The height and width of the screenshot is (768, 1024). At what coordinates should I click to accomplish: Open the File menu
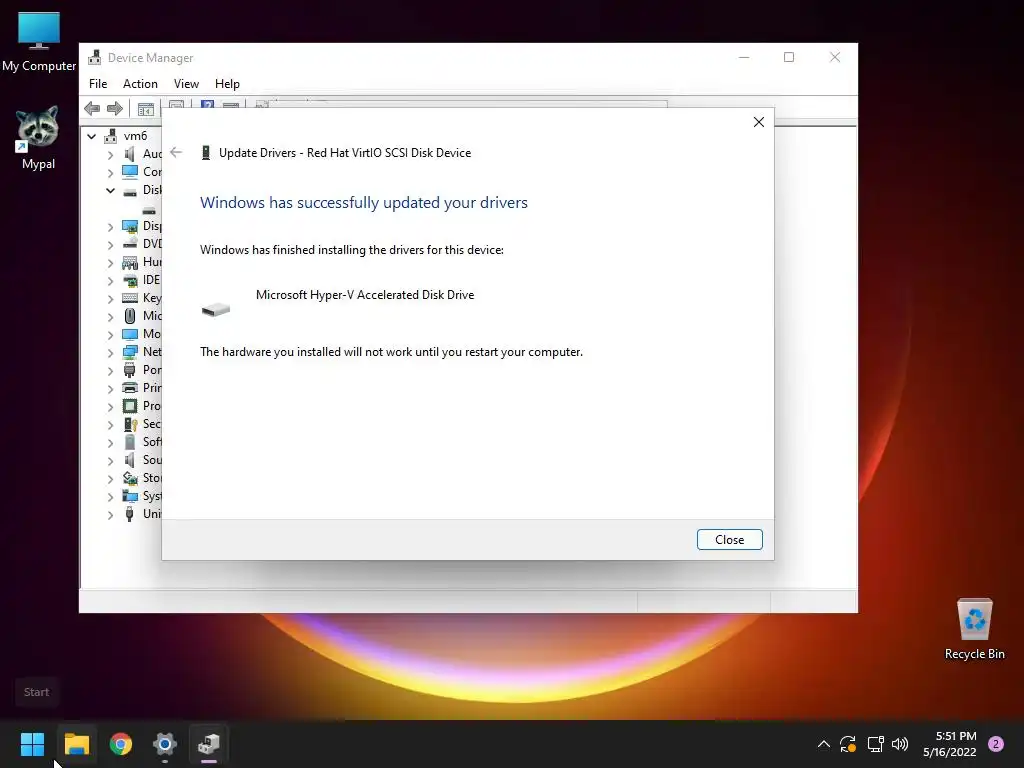click(x=98, y=84)
